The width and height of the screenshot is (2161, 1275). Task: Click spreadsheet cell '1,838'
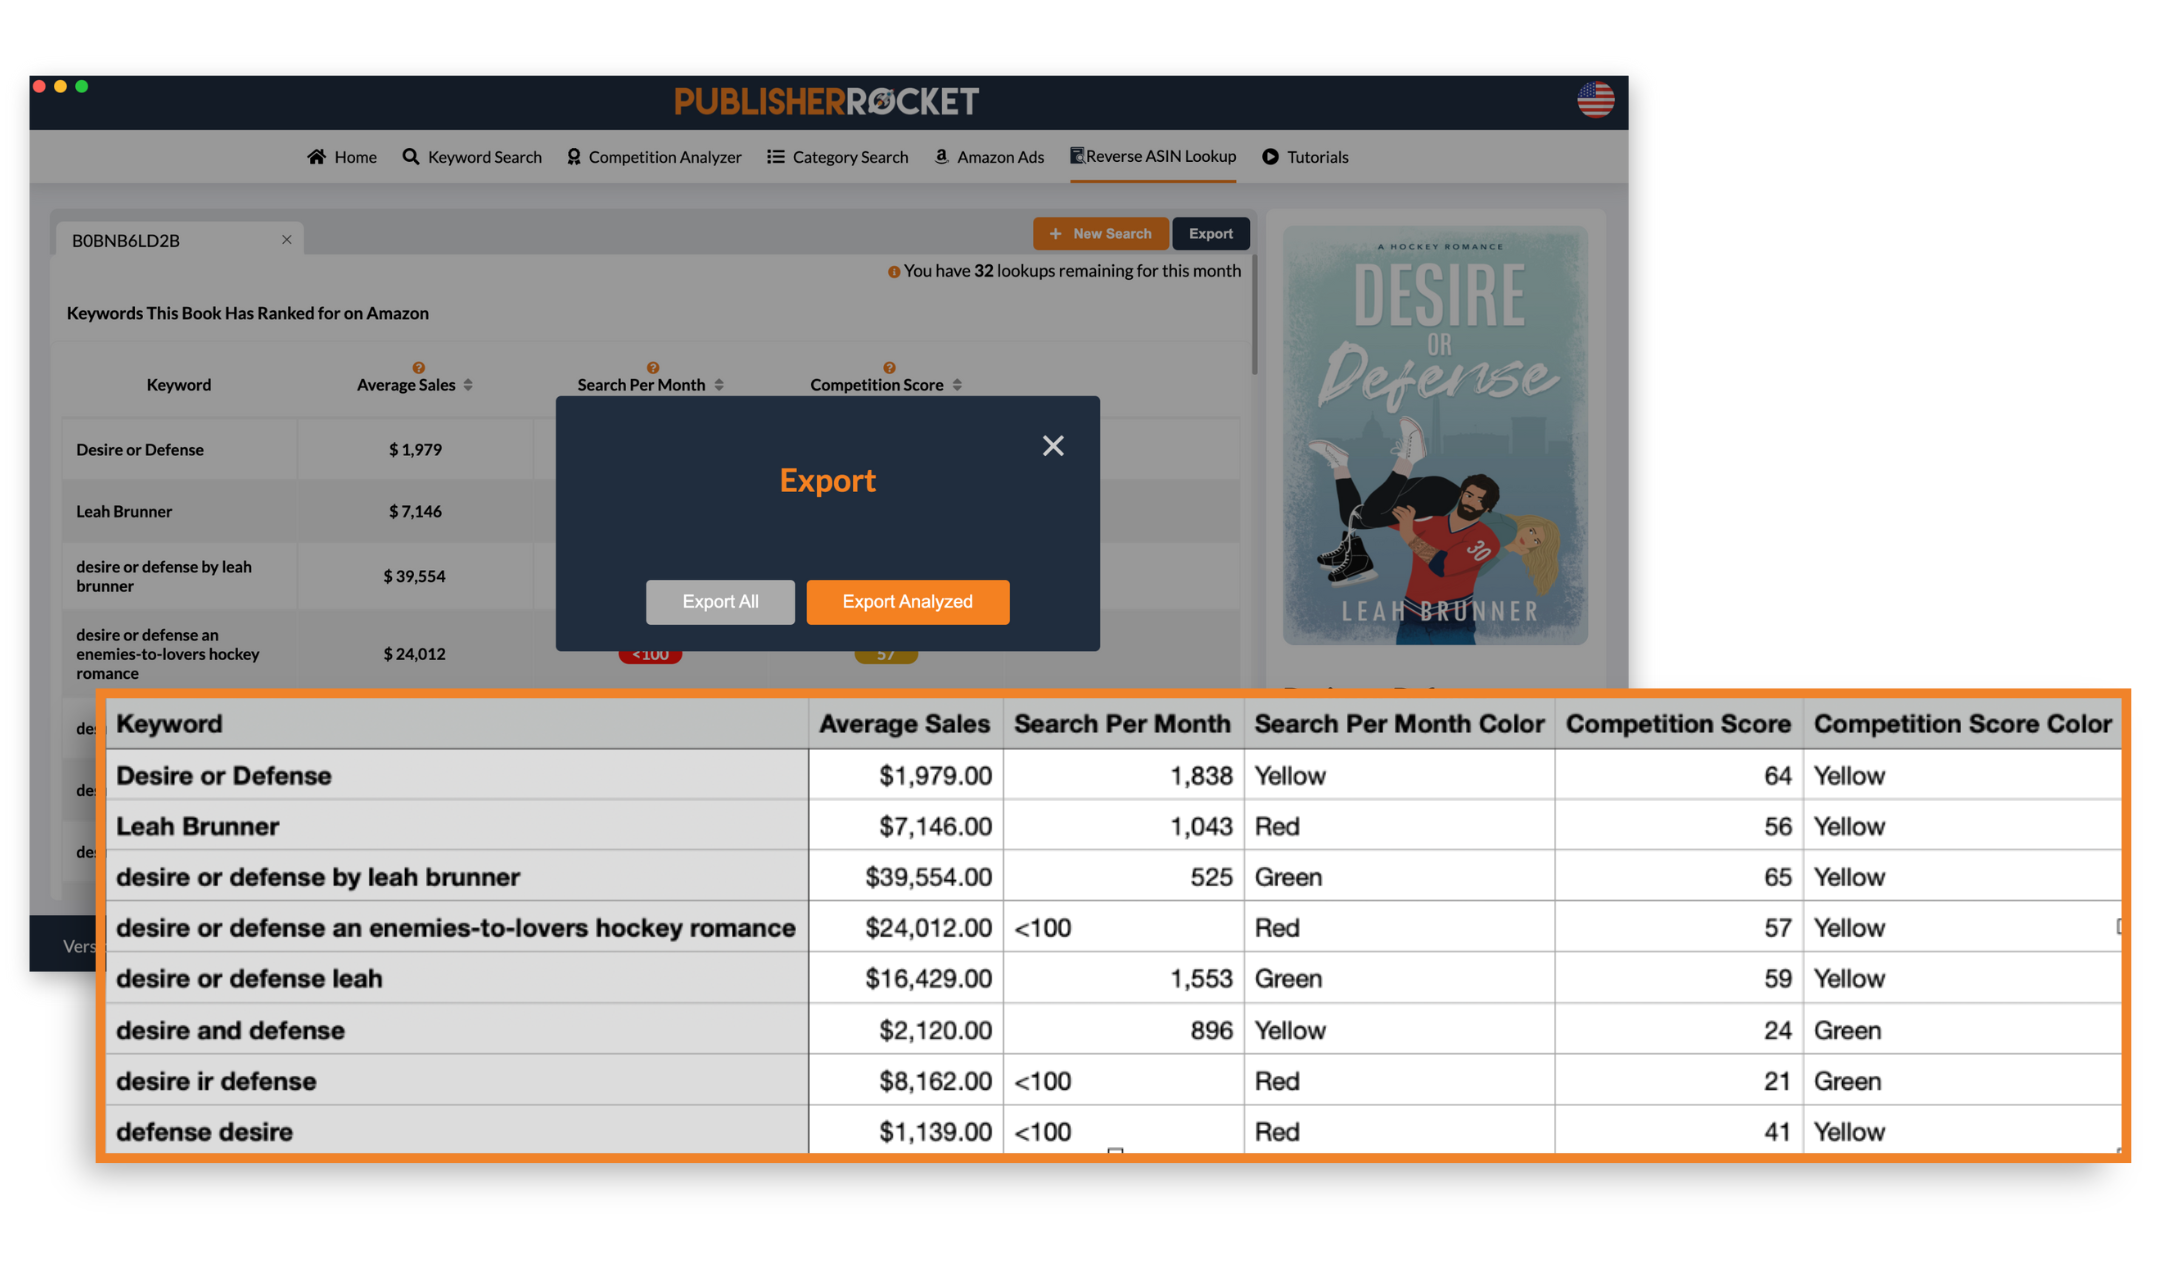[1124, 776]
